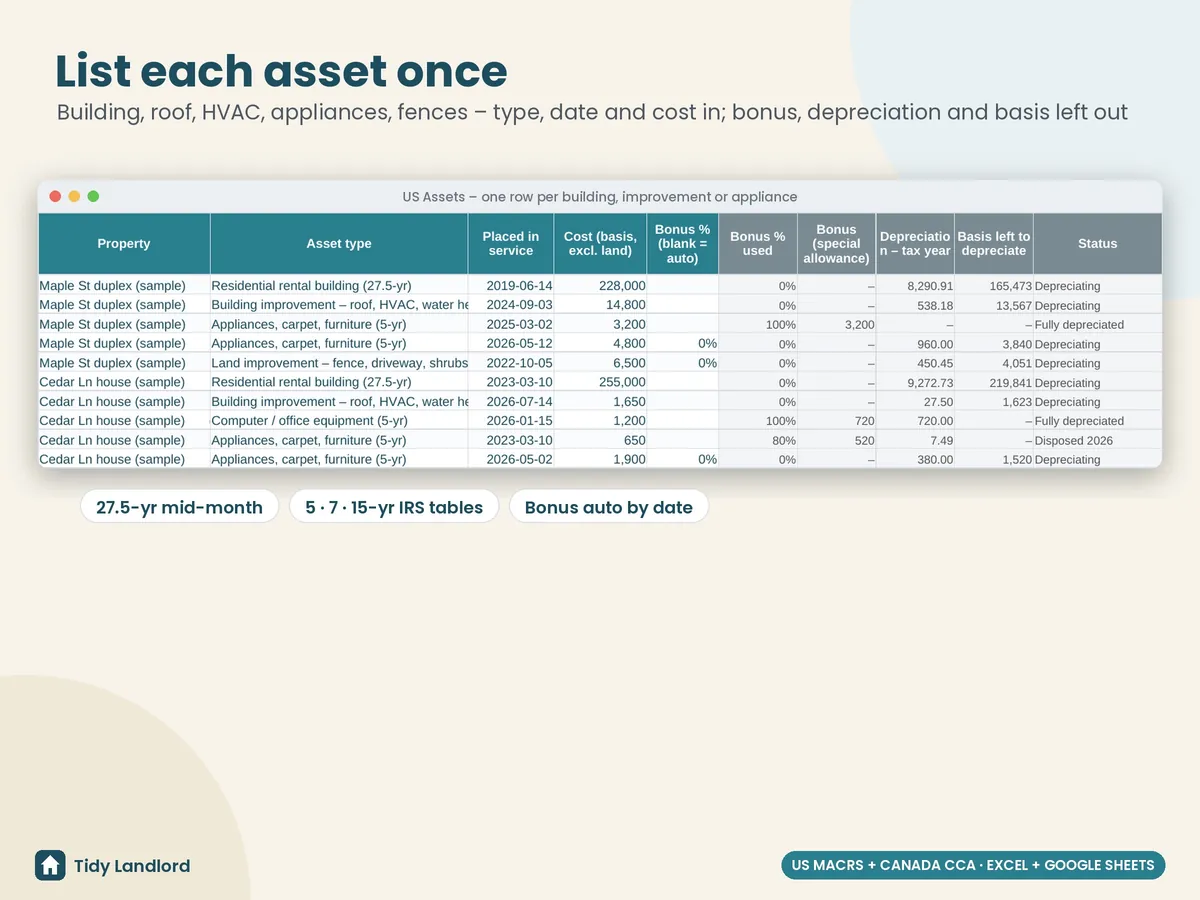Click the 'US MACRS + CANADA CCA · EXCEL + GOOGLE SHEETS' badge

(x=973, y=865)
